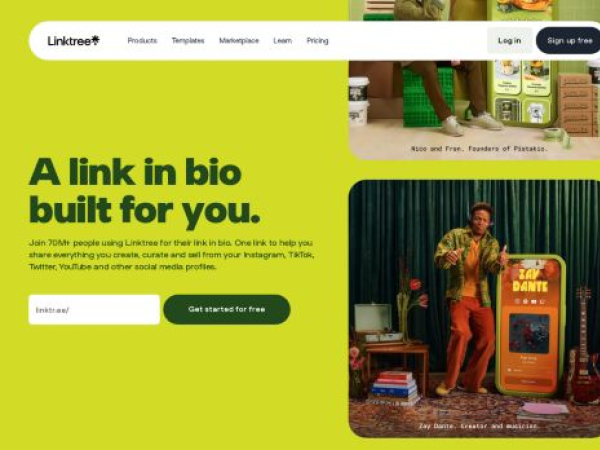Click the bottom button in orange phone mockup
Screen dimensions: 600x450
point(528,381)
